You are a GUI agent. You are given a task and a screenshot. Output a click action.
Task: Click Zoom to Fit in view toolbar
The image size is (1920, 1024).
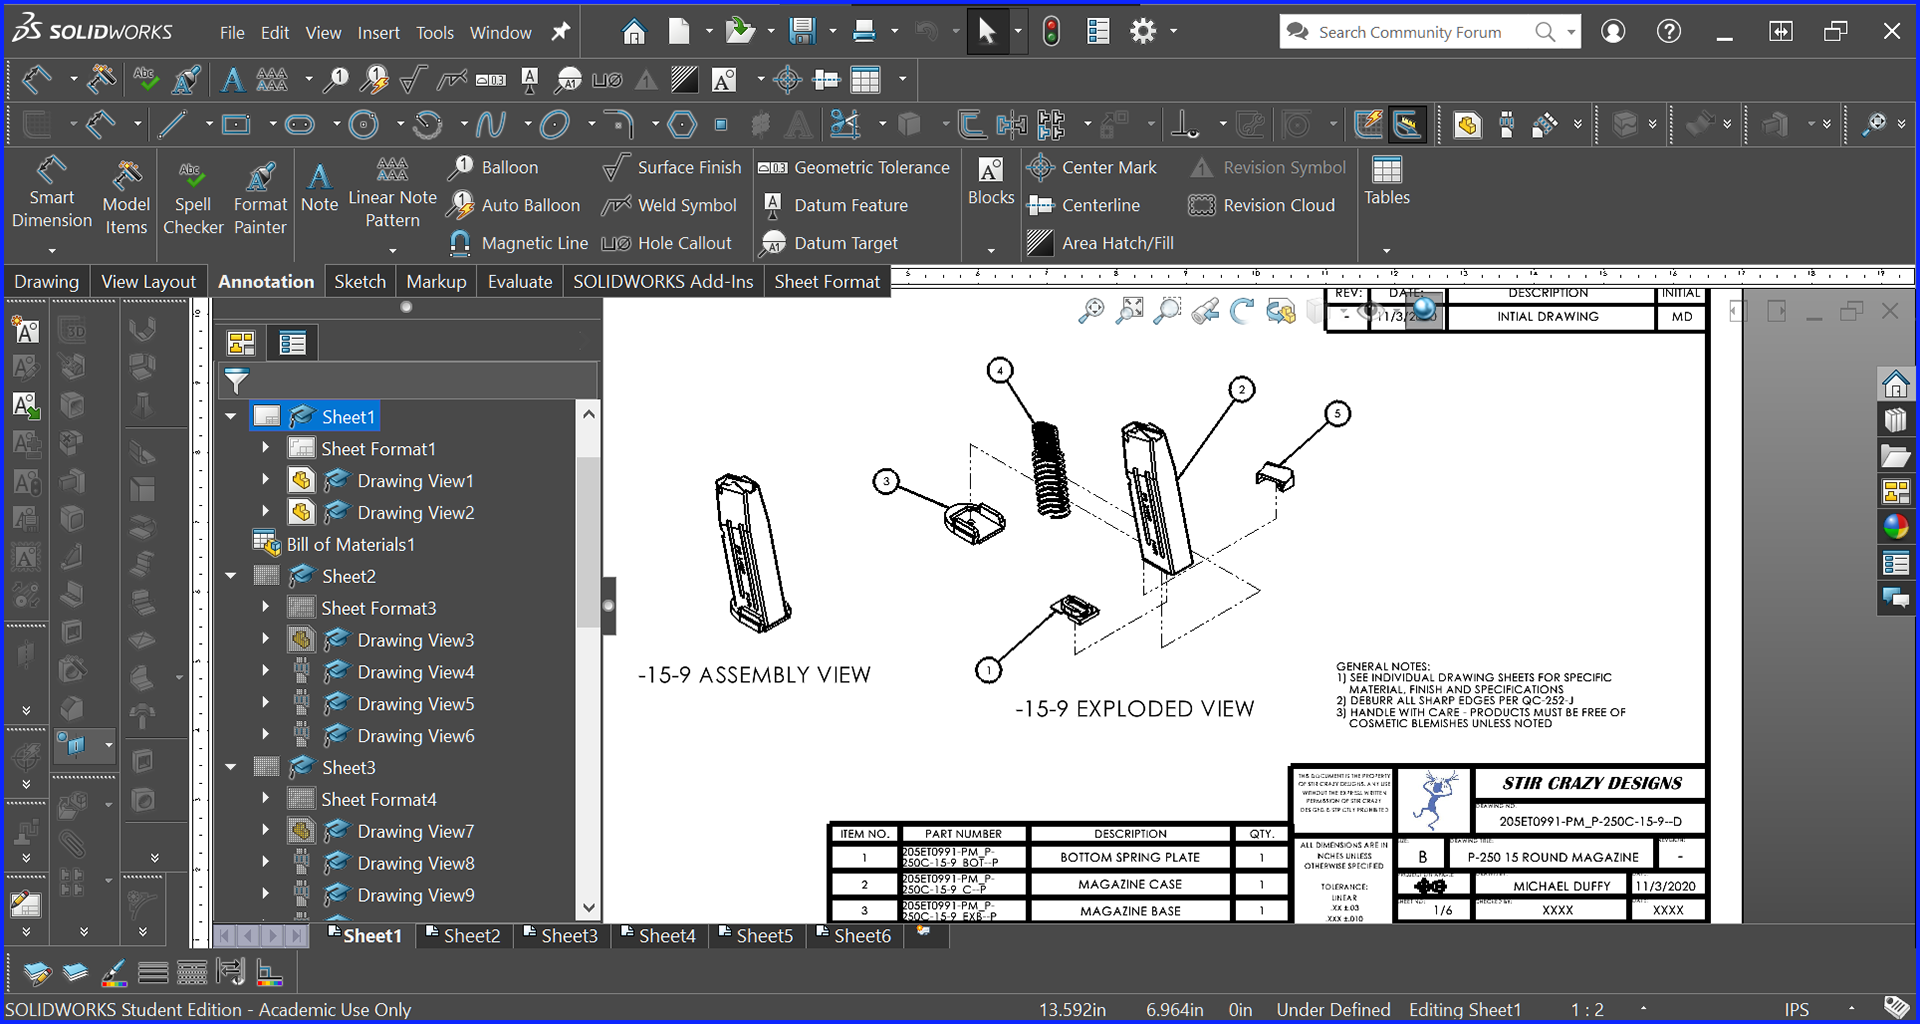(x=1130, y=311)
